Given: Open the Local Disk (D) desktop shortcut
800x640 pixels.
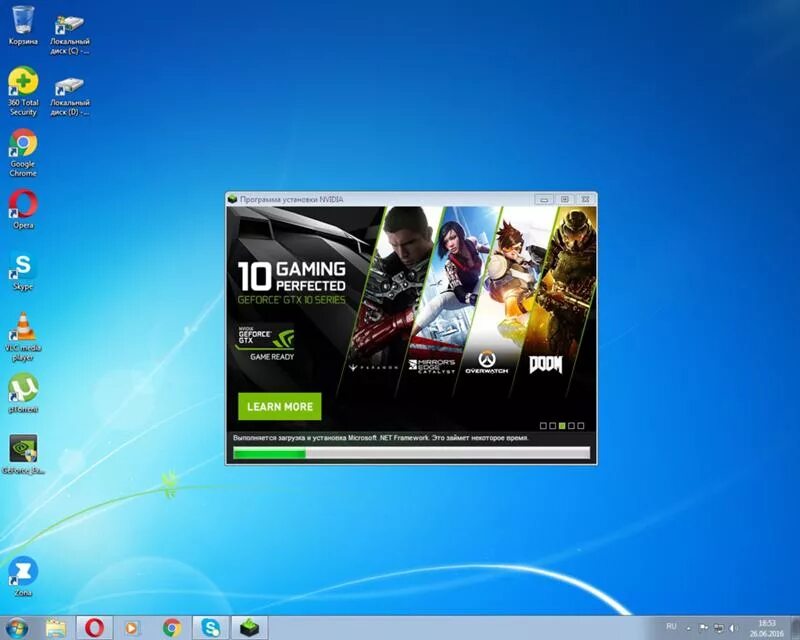Looking at the screenshot, I should tap(70, 96).
